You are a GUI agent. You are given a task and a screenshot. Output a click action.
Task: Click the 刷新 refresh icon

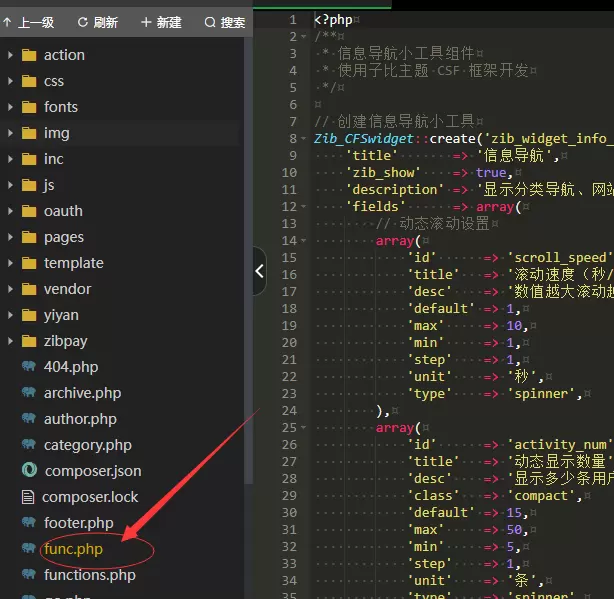(83, 22)
